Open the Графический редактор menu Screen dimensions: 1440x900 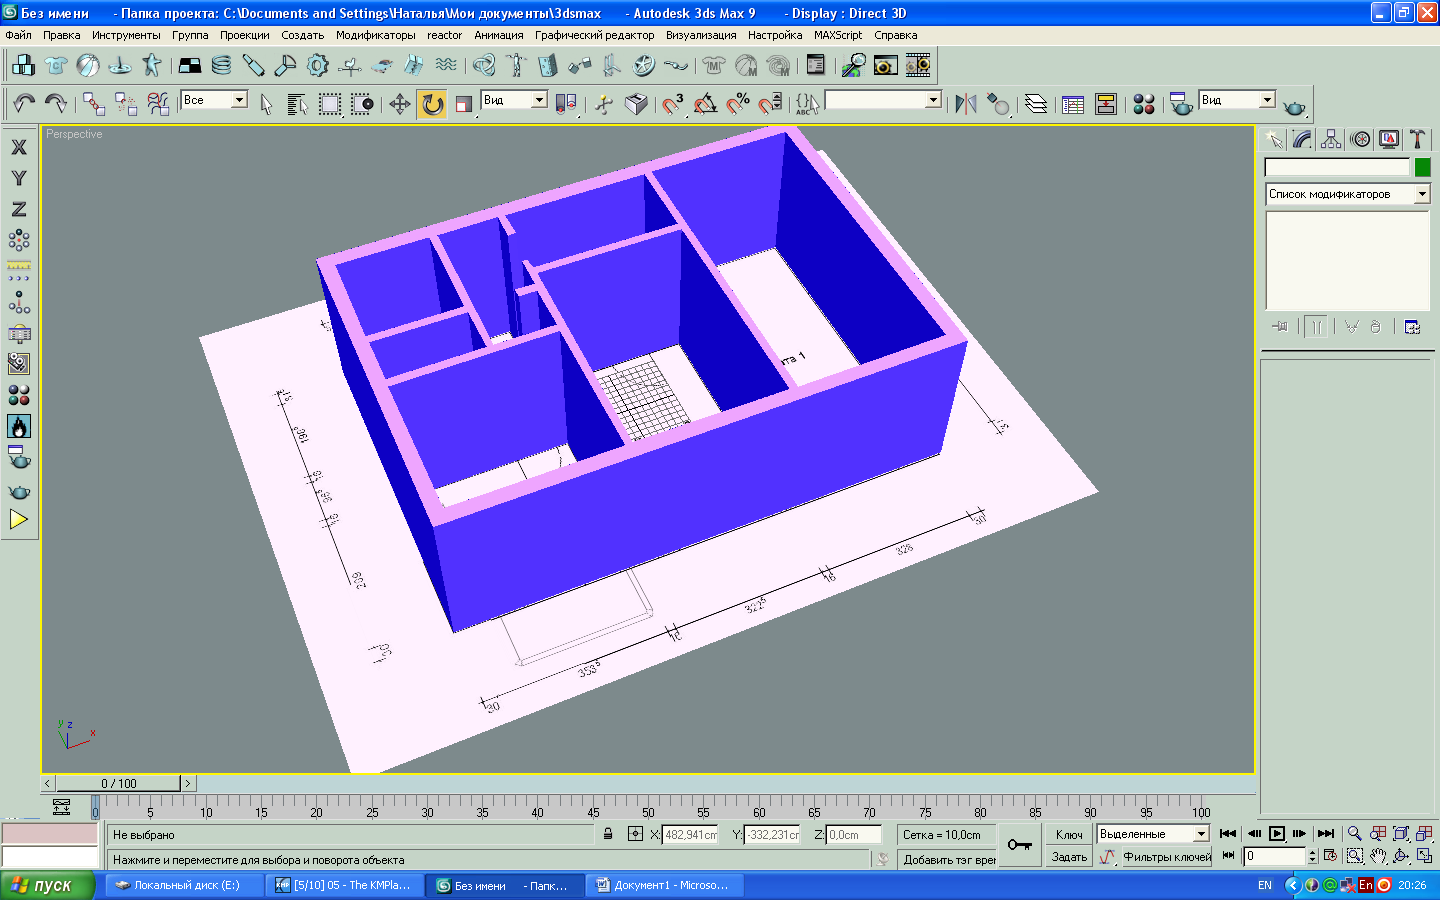[594, 35]
